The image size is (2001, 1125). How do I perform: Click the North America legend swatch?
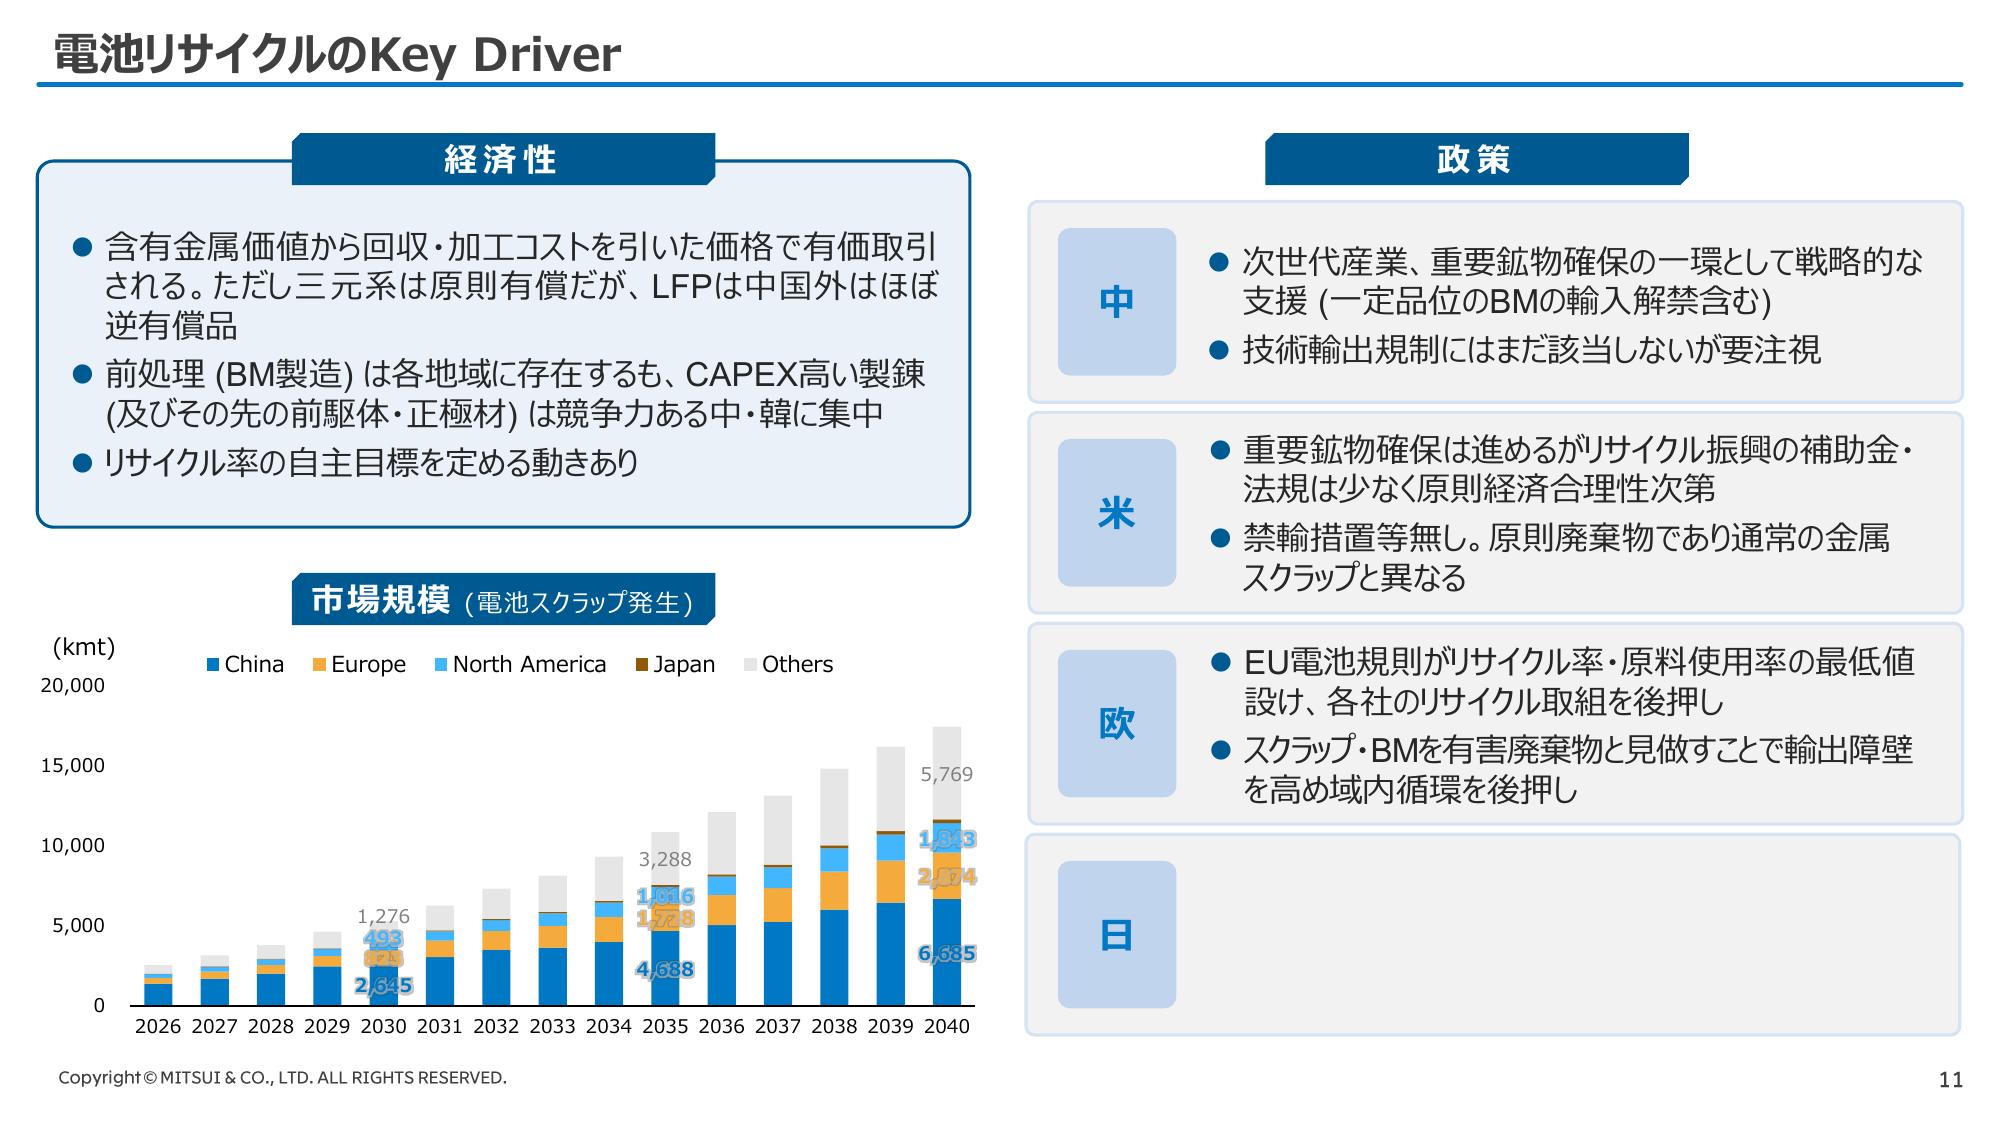441,665
